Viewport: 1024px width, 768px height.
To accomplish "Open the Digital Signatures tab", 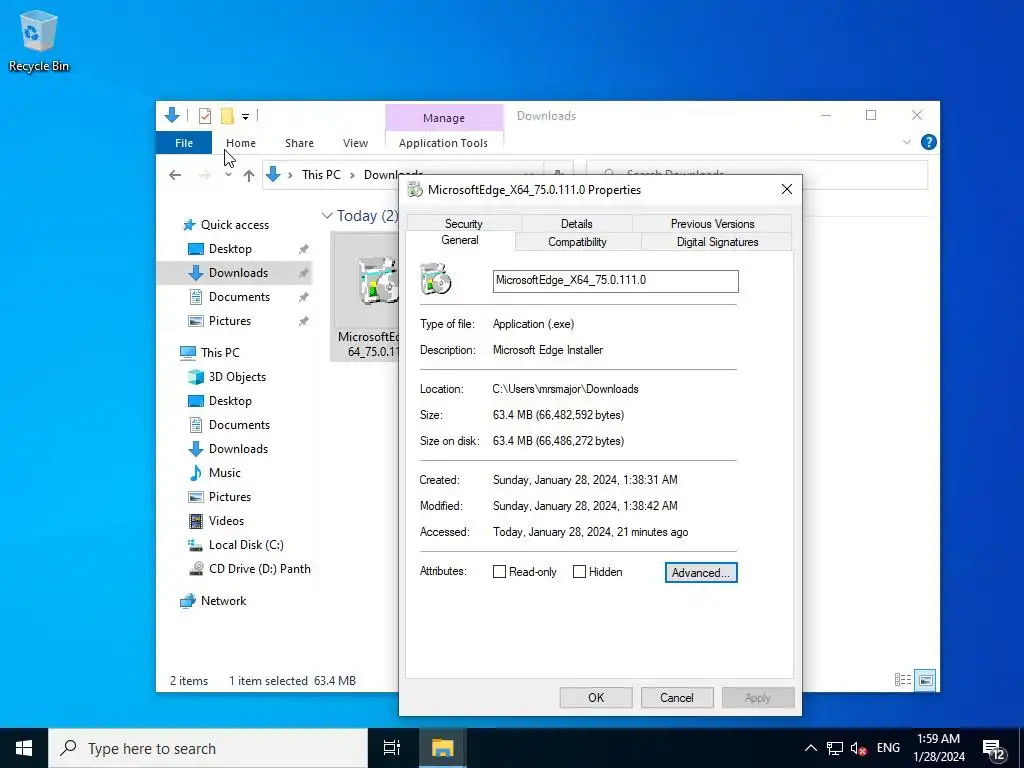I will point(717,242).
